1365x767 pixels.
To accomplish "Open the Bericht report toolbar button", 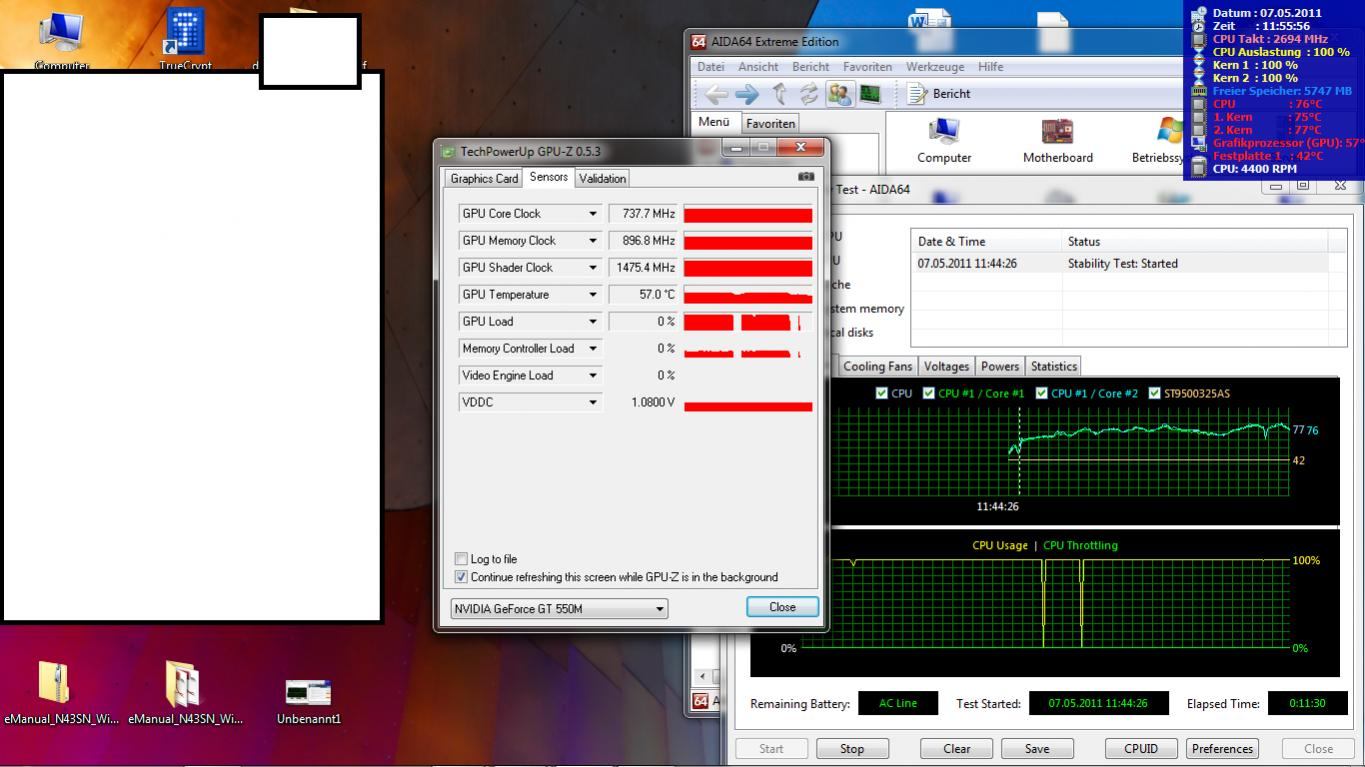I will tap(940, 94).
